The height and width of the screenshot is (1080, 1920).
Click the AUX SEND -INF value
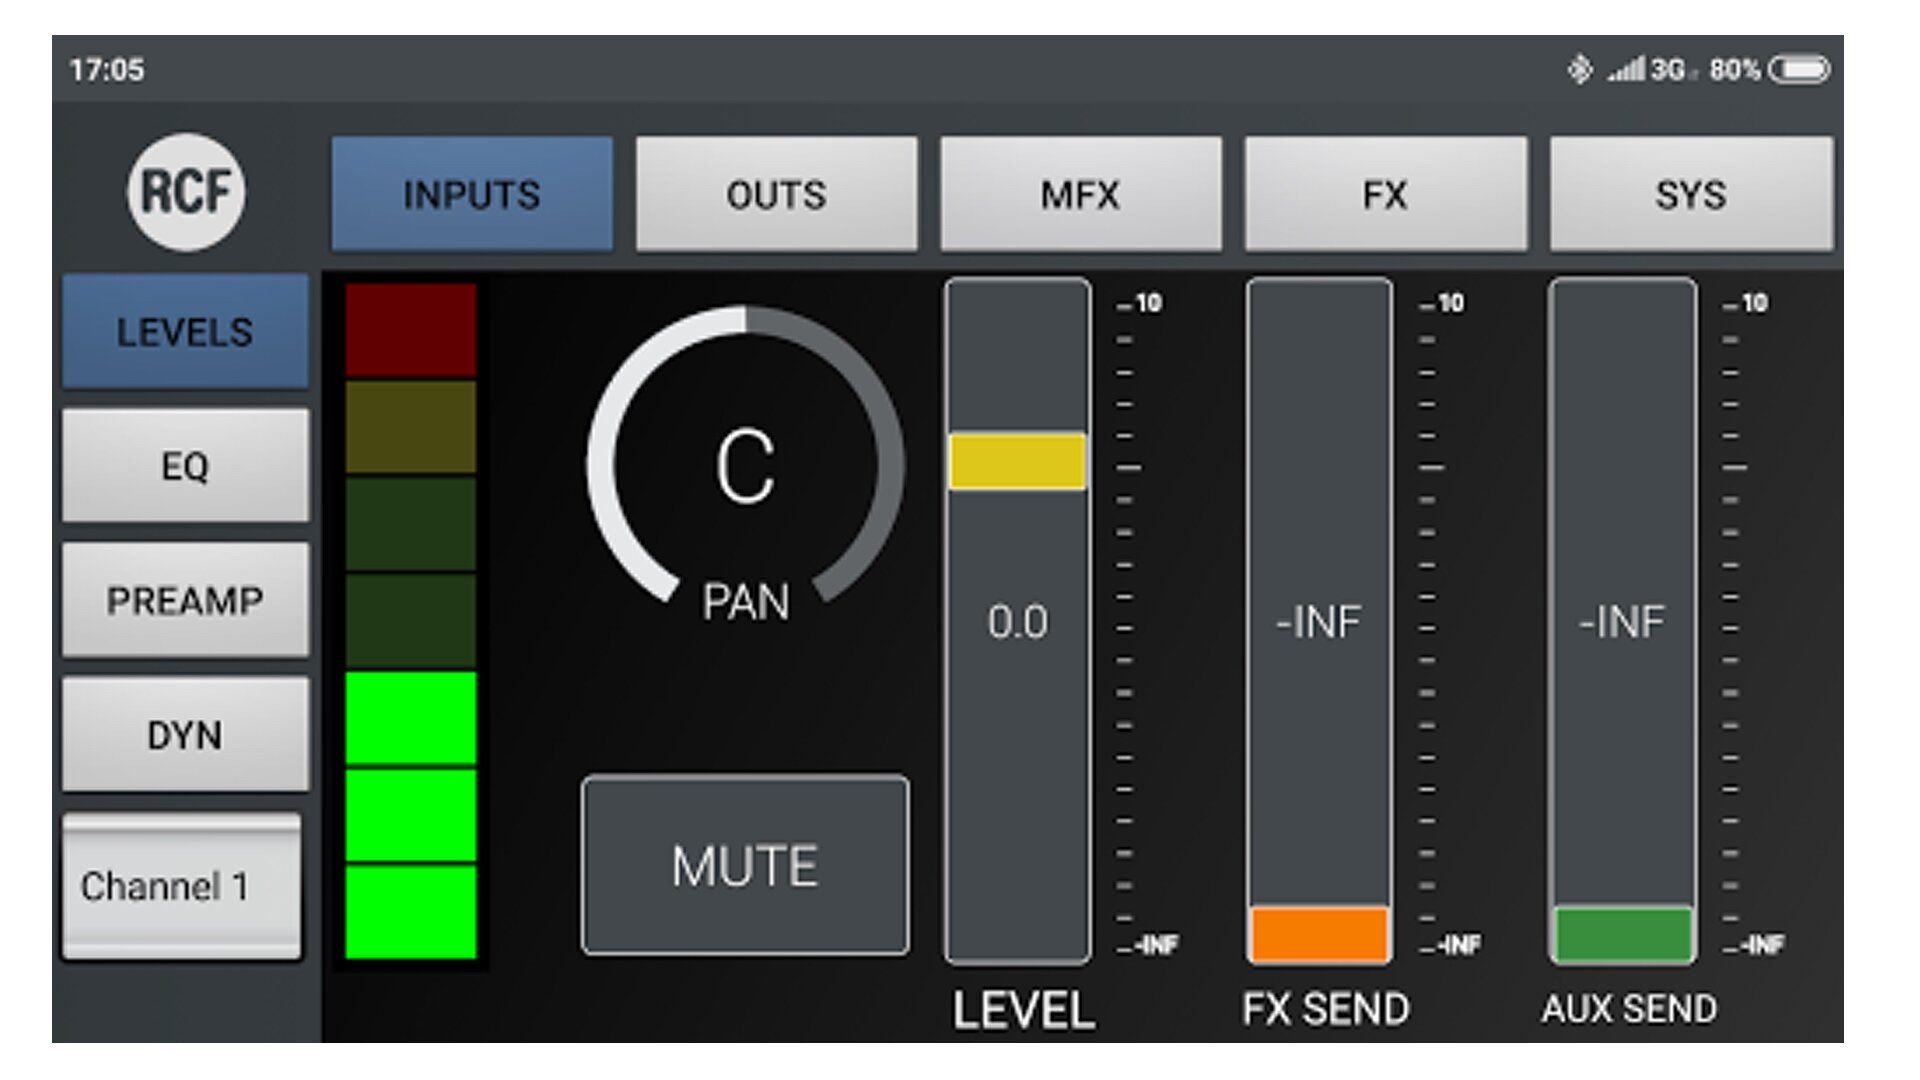tap(1621, 622)
